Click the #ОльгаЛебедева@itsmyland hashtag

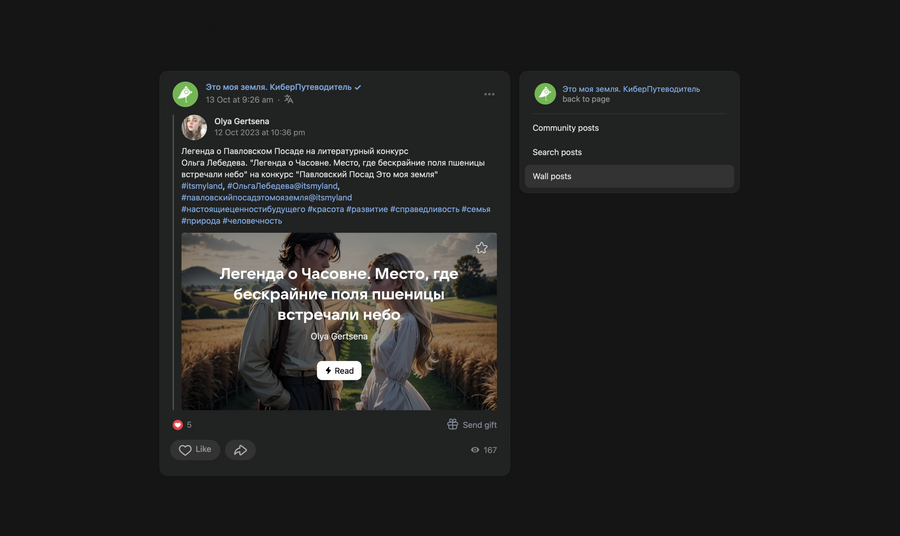(x=282, y=186)
